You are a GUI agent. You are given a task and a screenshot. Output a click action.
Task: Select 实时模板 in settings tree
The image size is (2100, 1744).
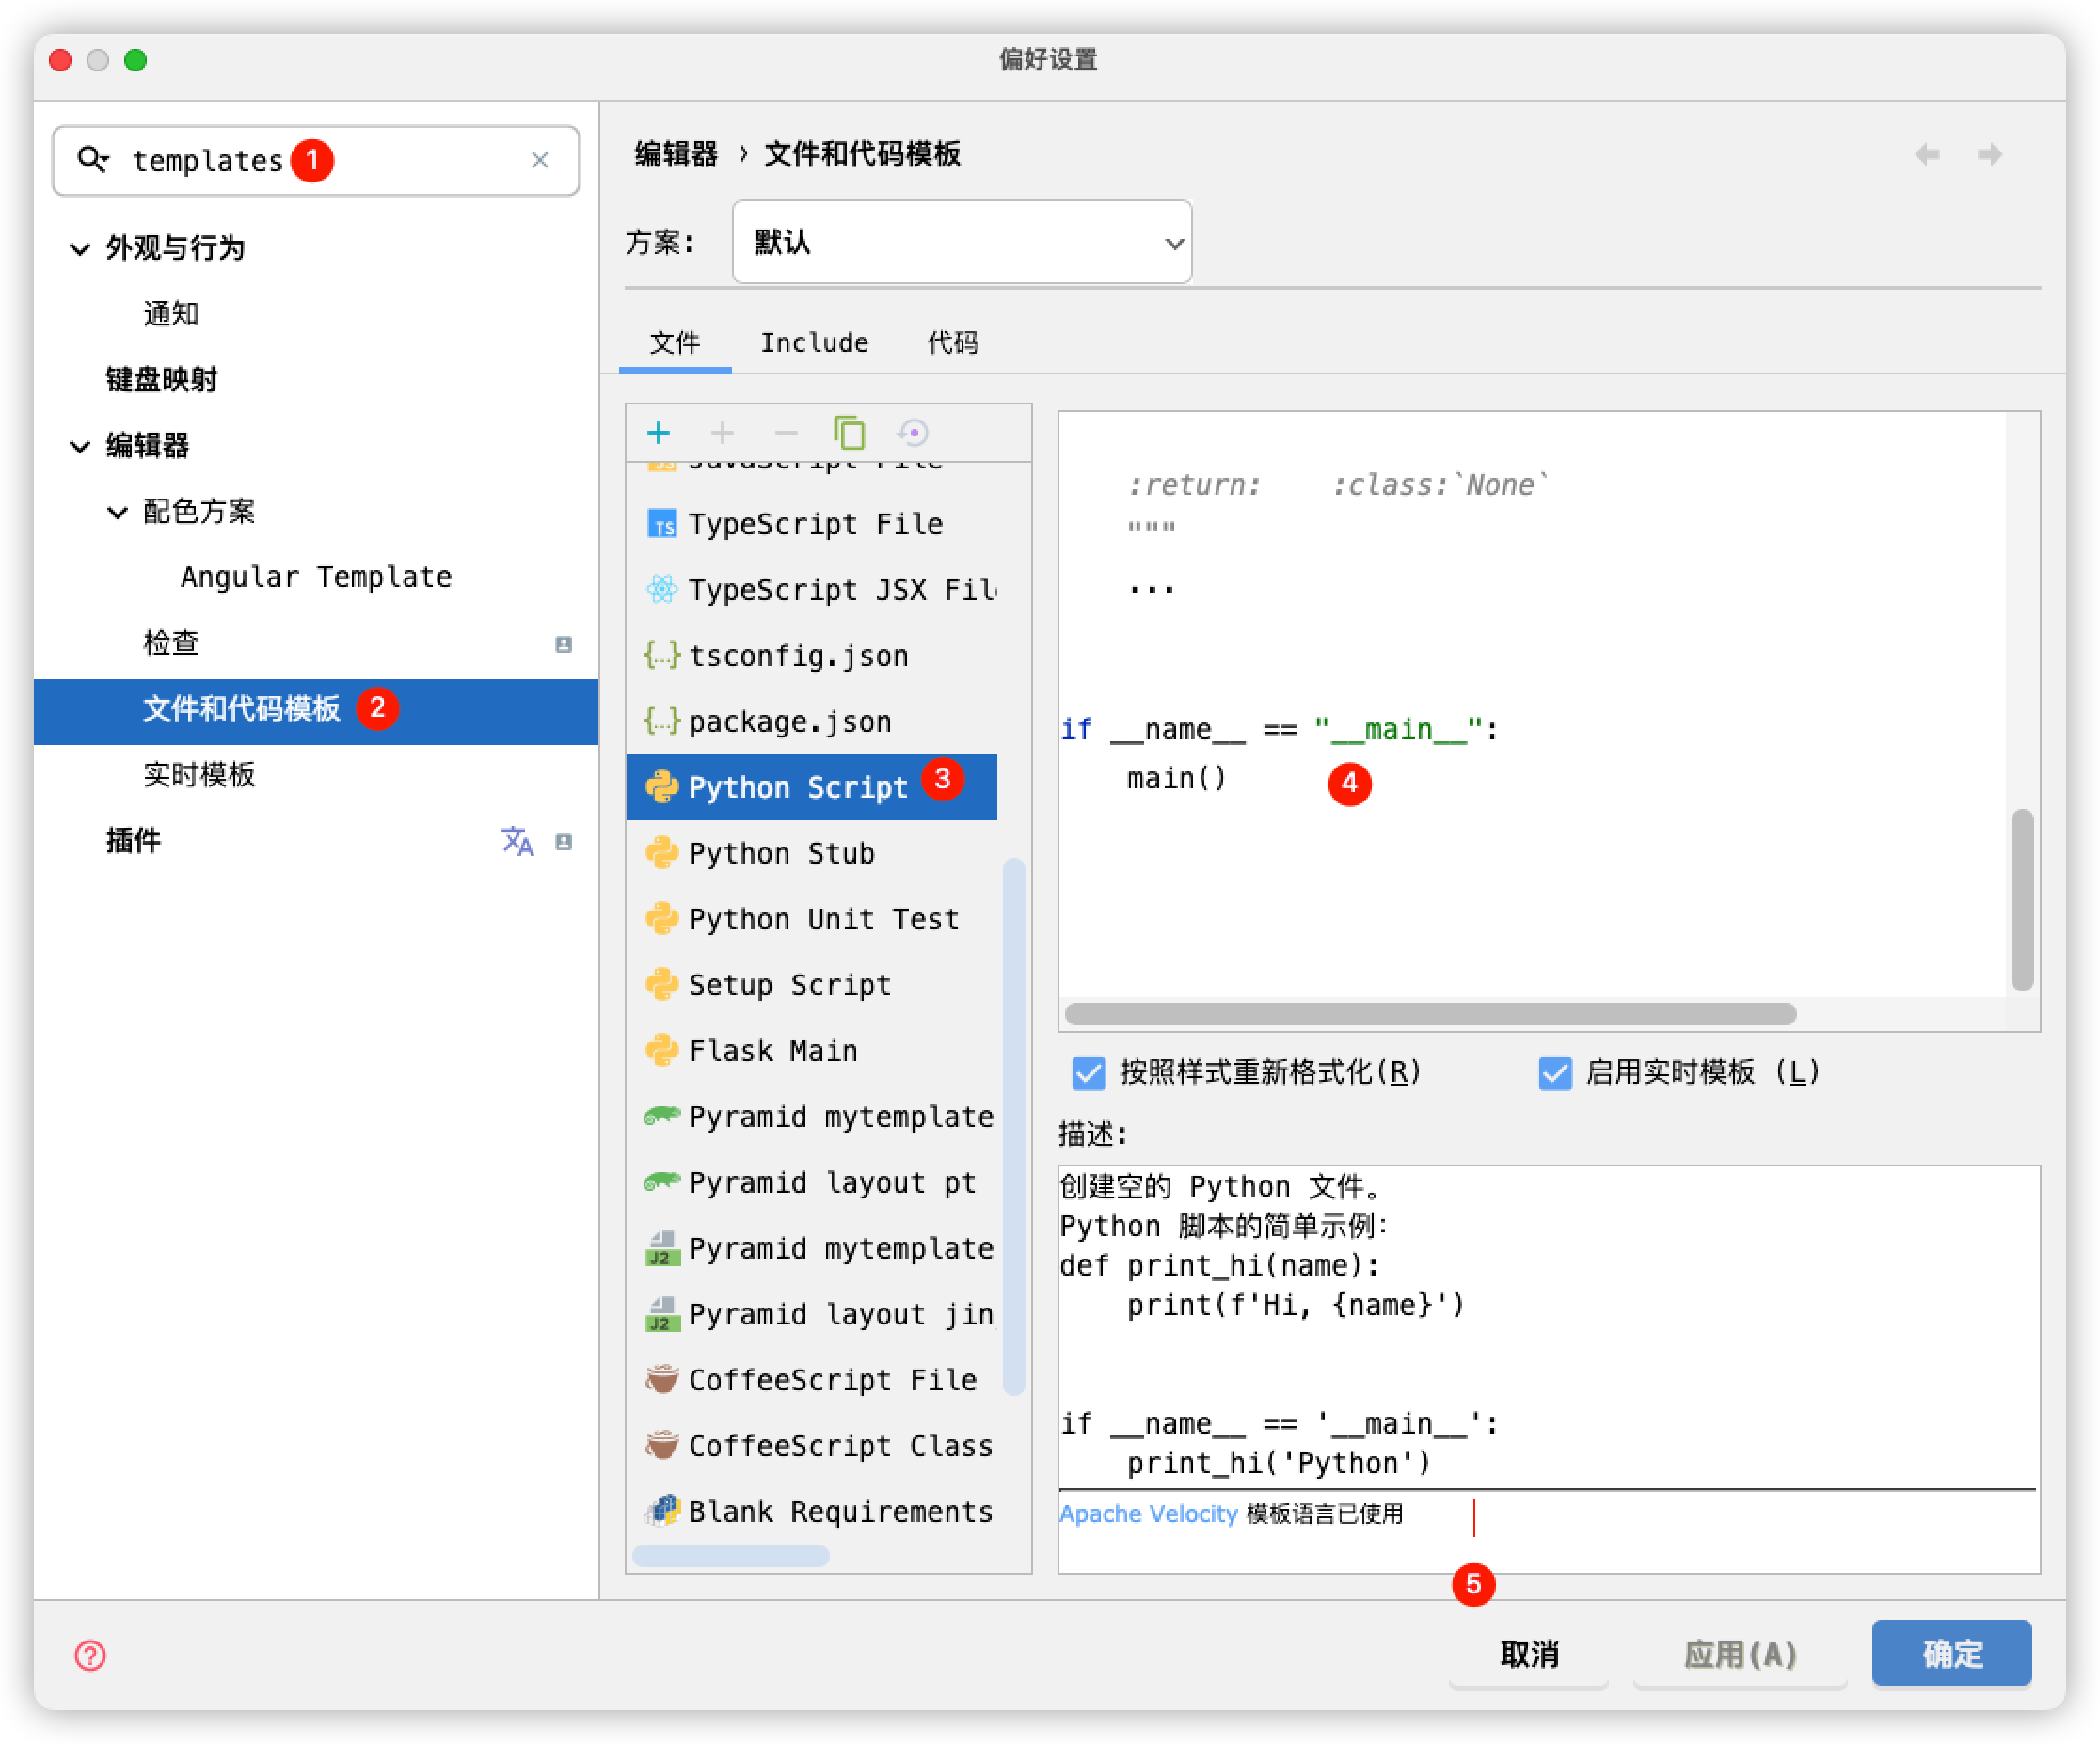tap(199, 775)
